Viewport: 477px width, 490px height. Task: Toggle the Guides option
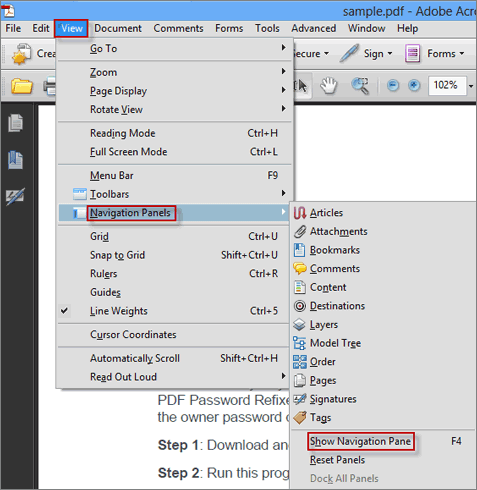coord(173,292)
